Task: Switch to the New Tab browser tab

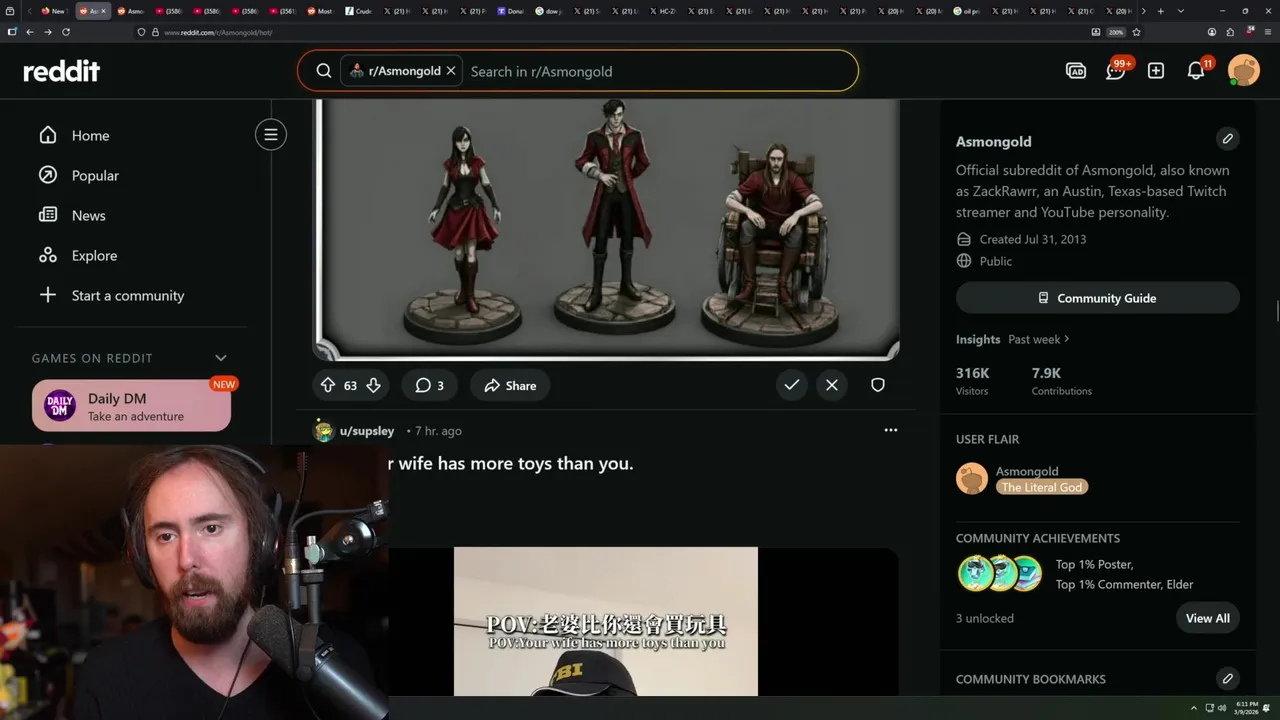Action: point(53,11)
